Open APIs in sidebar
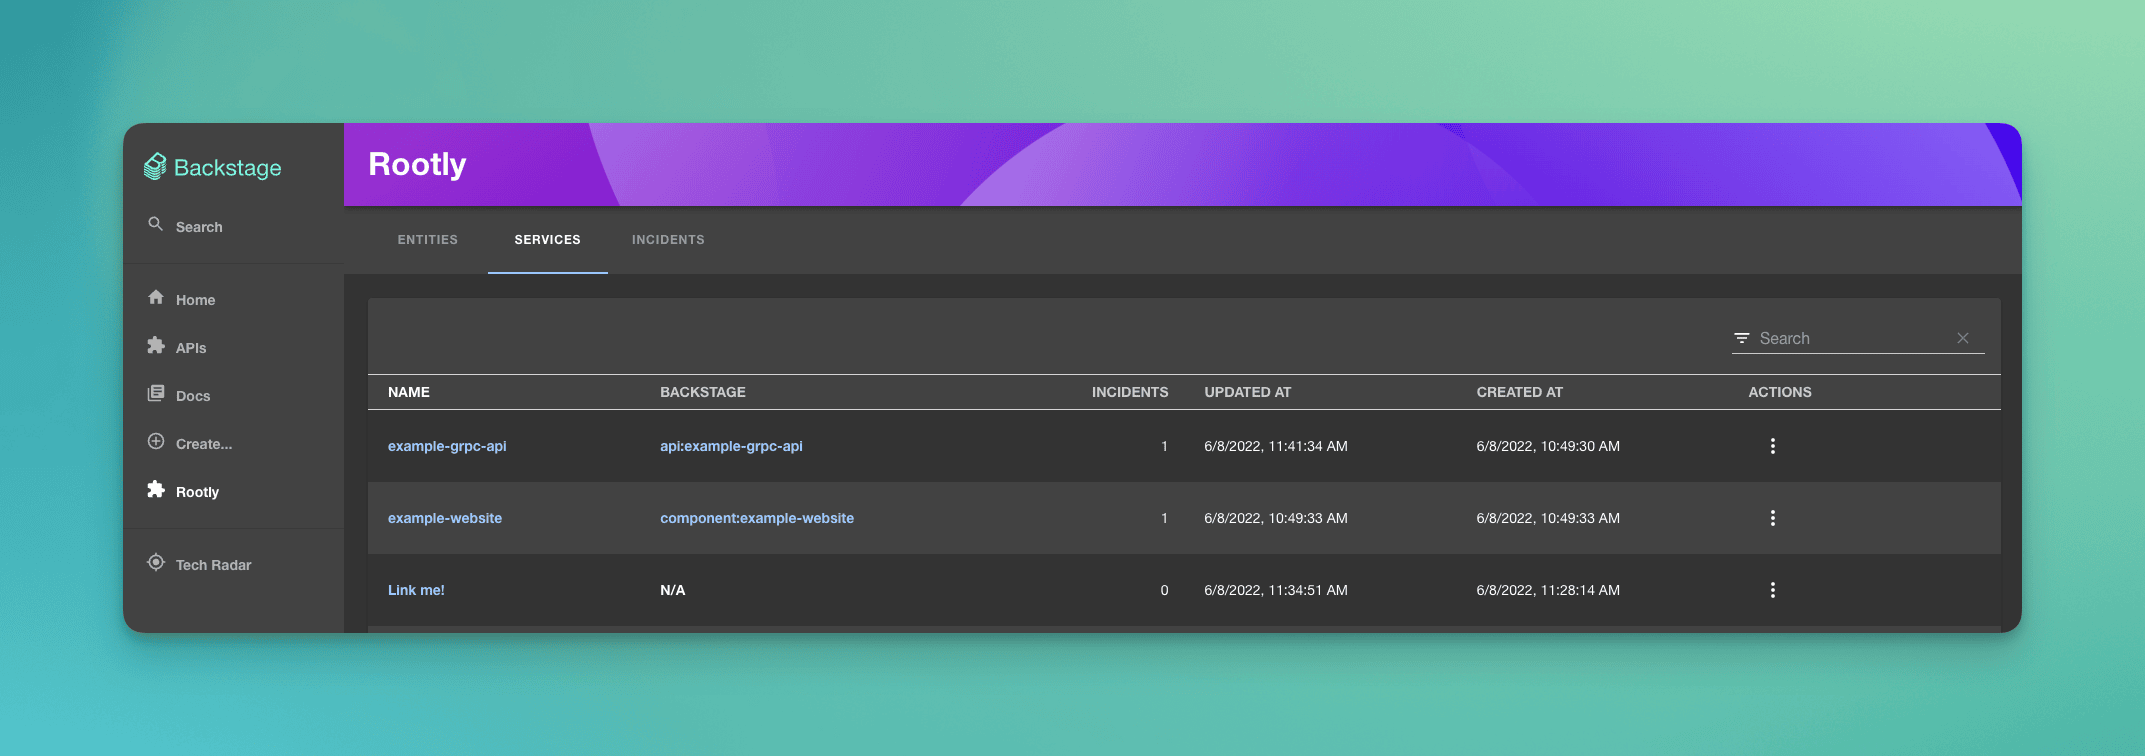 [x=191, y=348]
